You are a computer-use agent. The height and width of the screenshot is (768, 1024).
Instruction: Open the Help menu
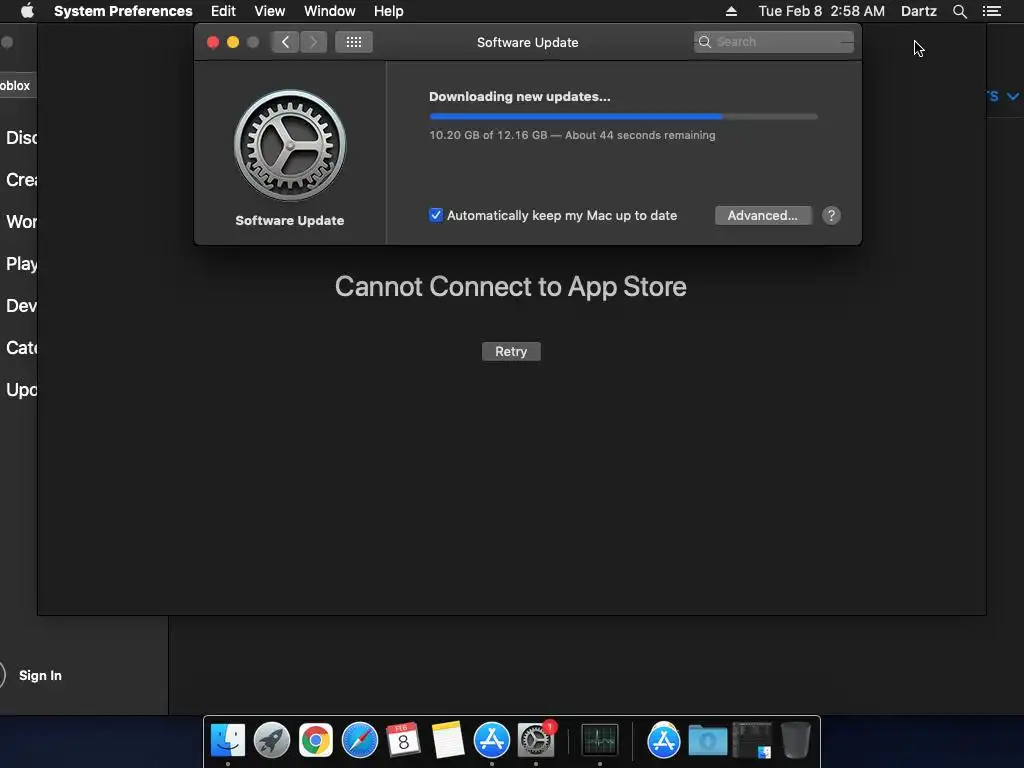coord(389,11)
